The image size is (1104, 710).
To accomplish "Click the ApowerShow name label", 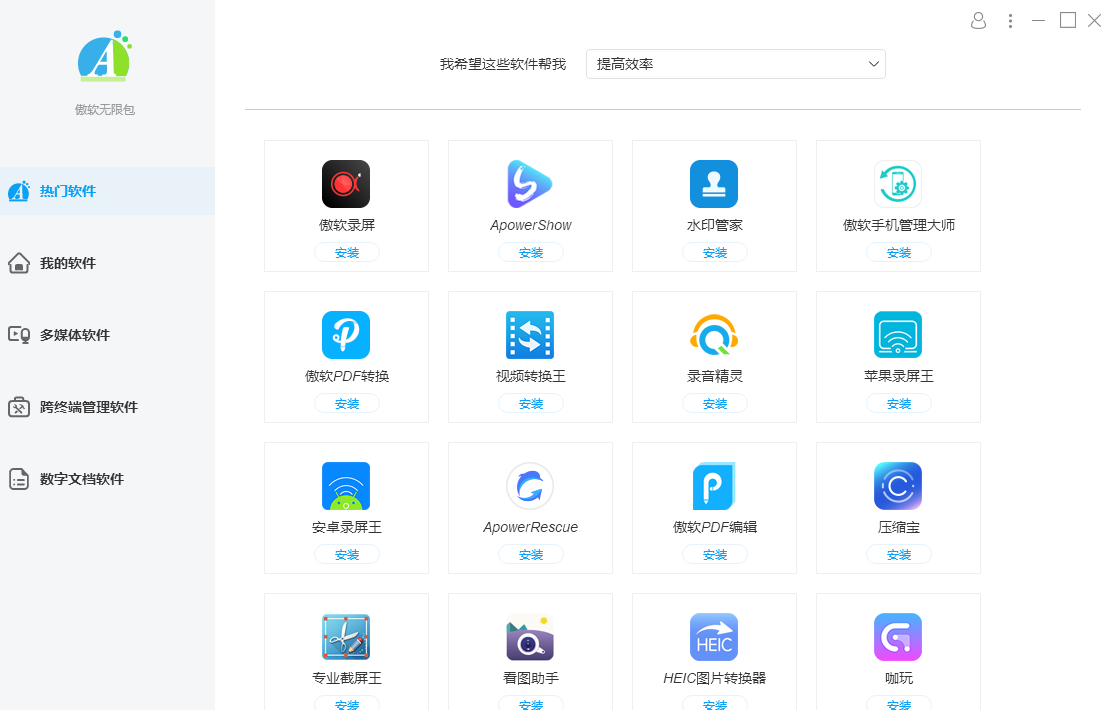I will (530, 225).
